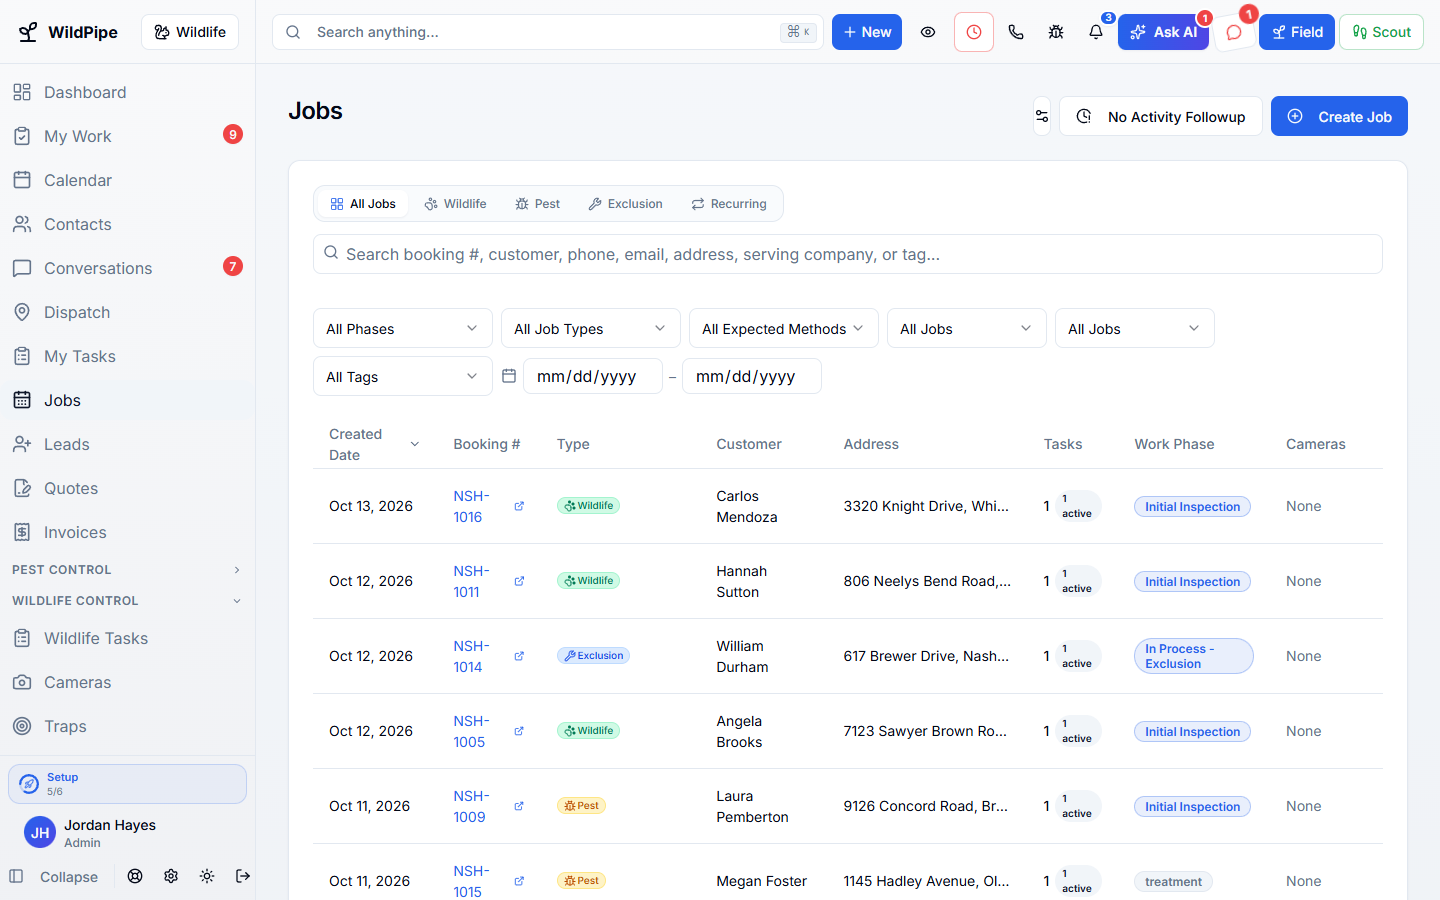Click No Activity Followup button
Image resolution: width=1440 pixels, height=900 pixels.
pos(1161,116)
